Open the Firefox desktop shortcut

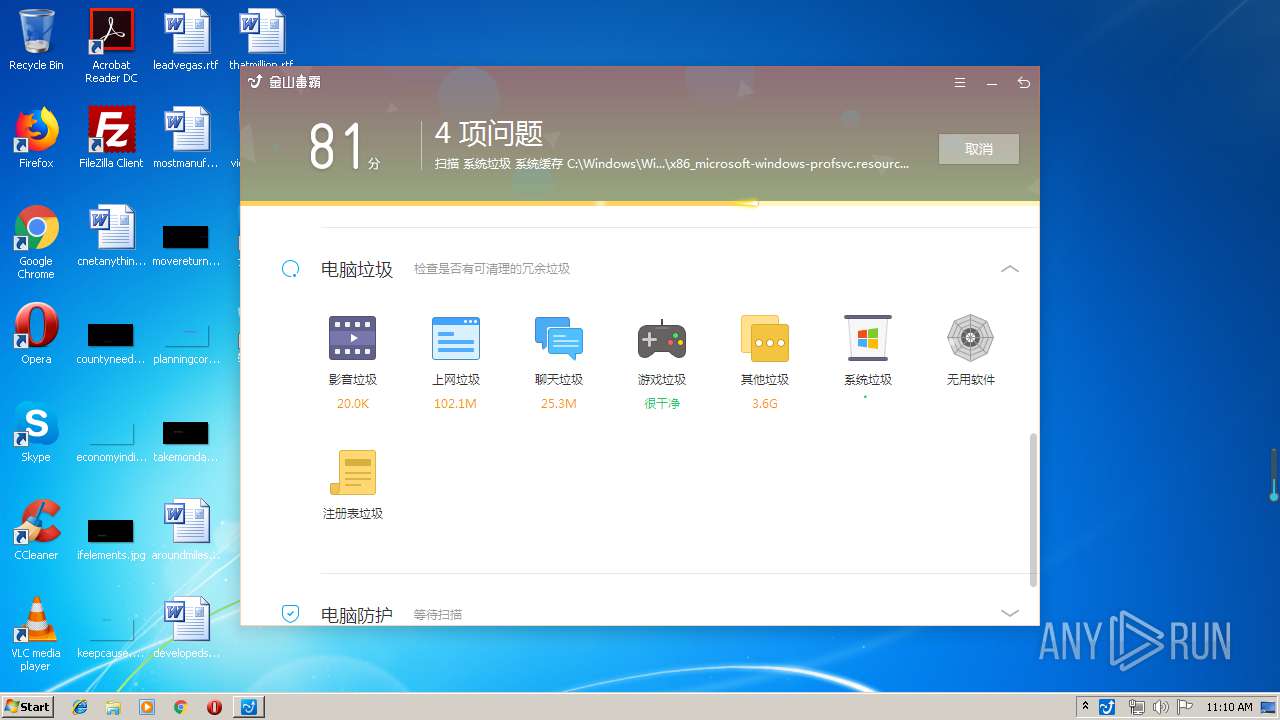(36, 138)
